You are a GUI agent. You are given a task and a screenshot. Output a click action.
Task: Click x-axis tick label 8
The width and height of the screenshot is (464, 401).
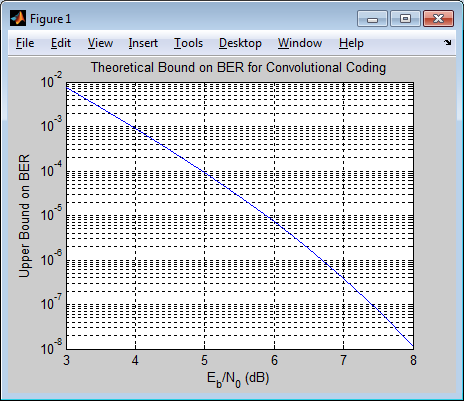413,360
